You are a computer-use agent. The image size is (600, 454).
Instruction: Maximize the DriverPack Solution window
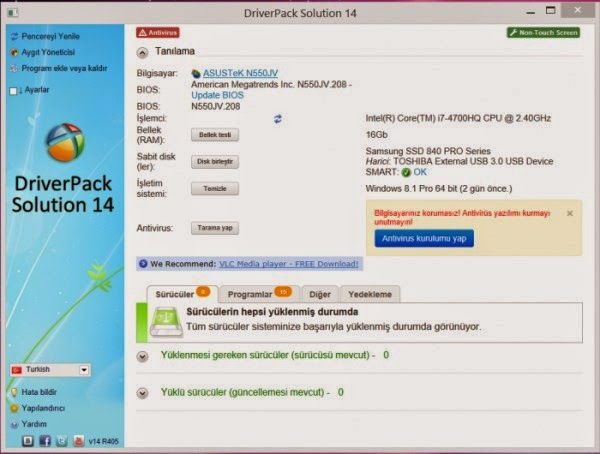click(x=550, y=11)
